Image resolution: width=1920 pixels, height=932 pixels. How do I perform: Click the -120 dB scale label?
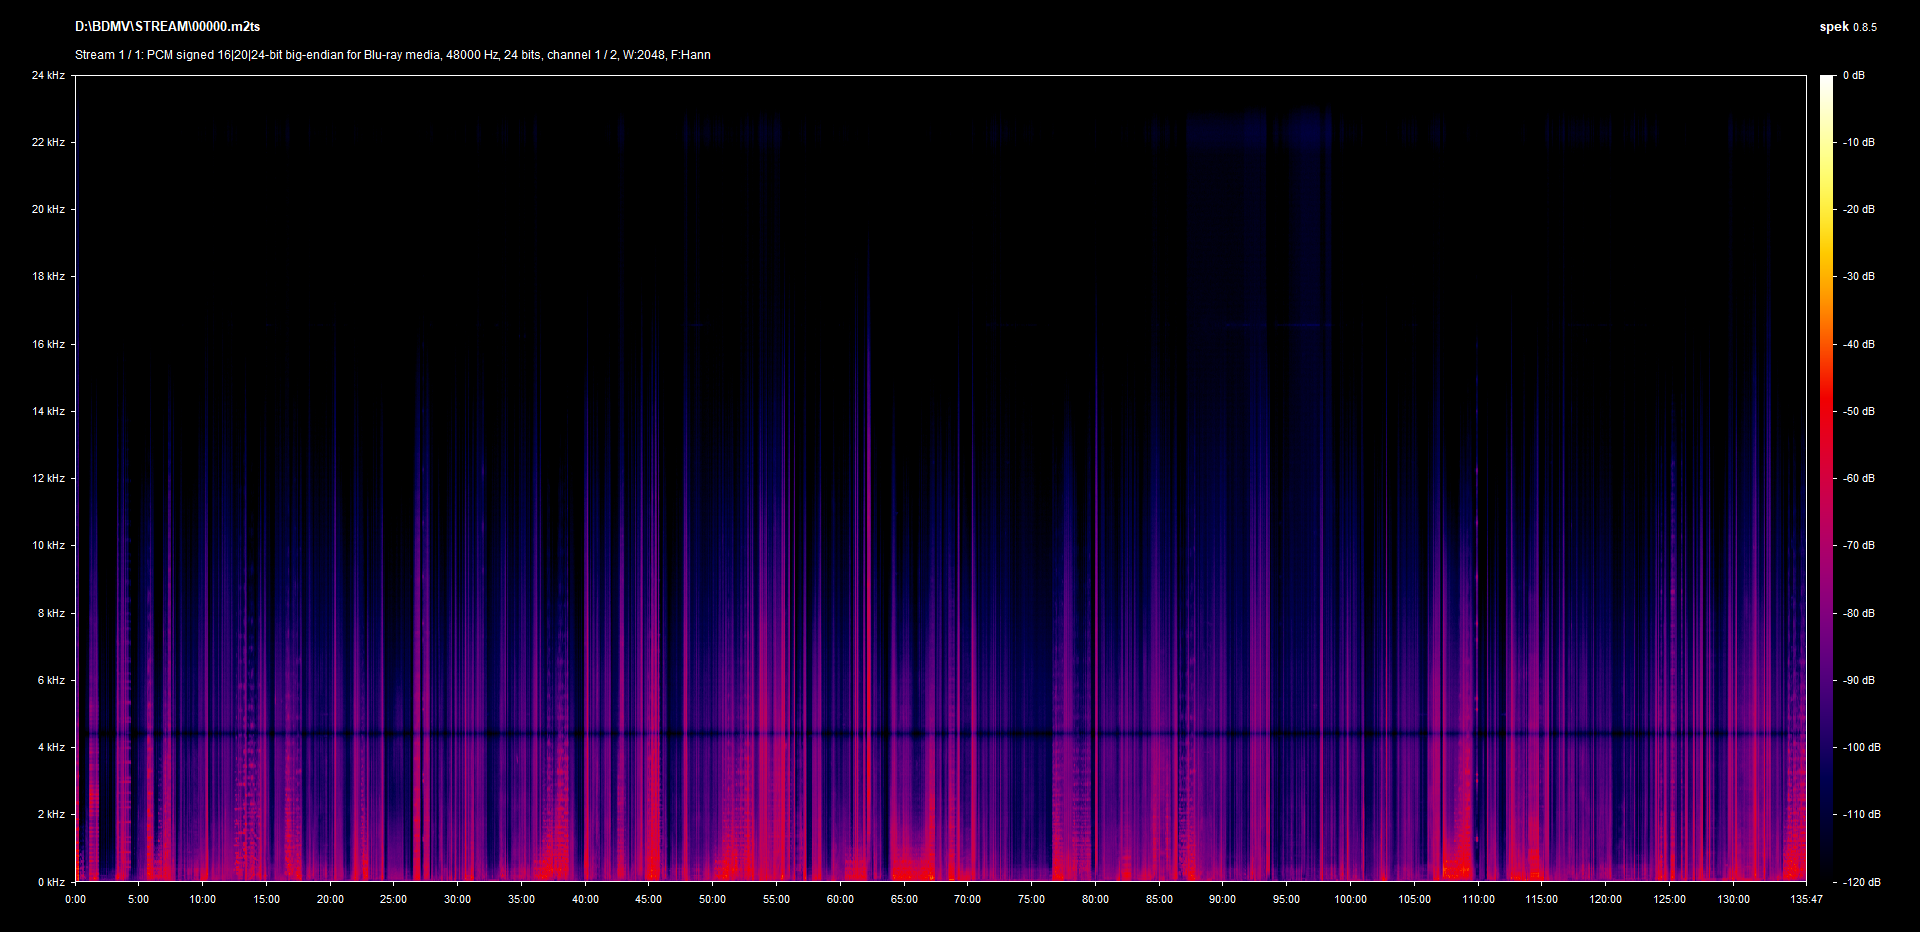pos(1860,882)
